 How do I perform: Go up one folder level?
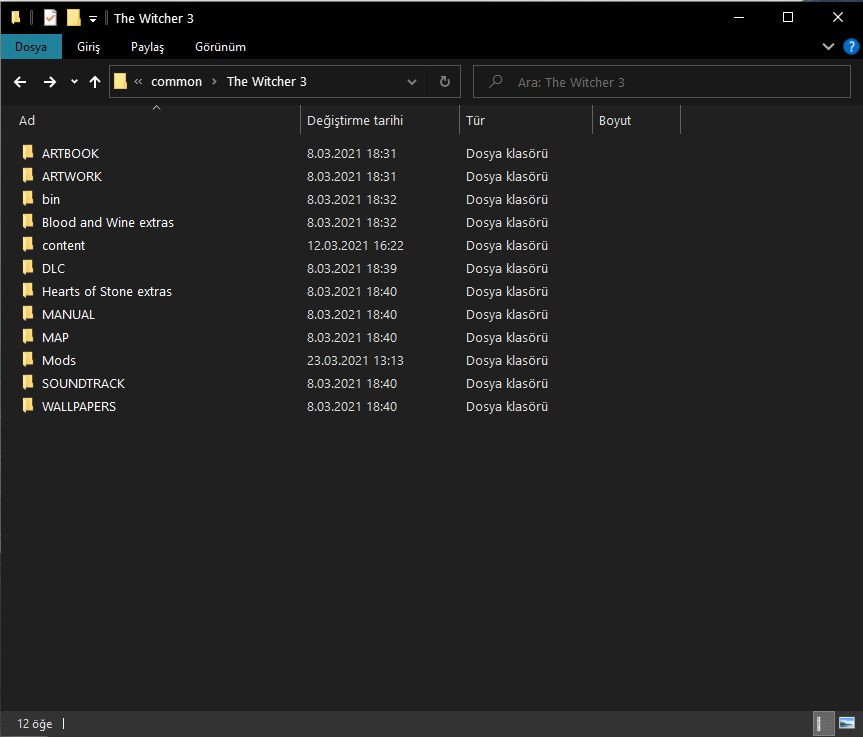point(95,82)
